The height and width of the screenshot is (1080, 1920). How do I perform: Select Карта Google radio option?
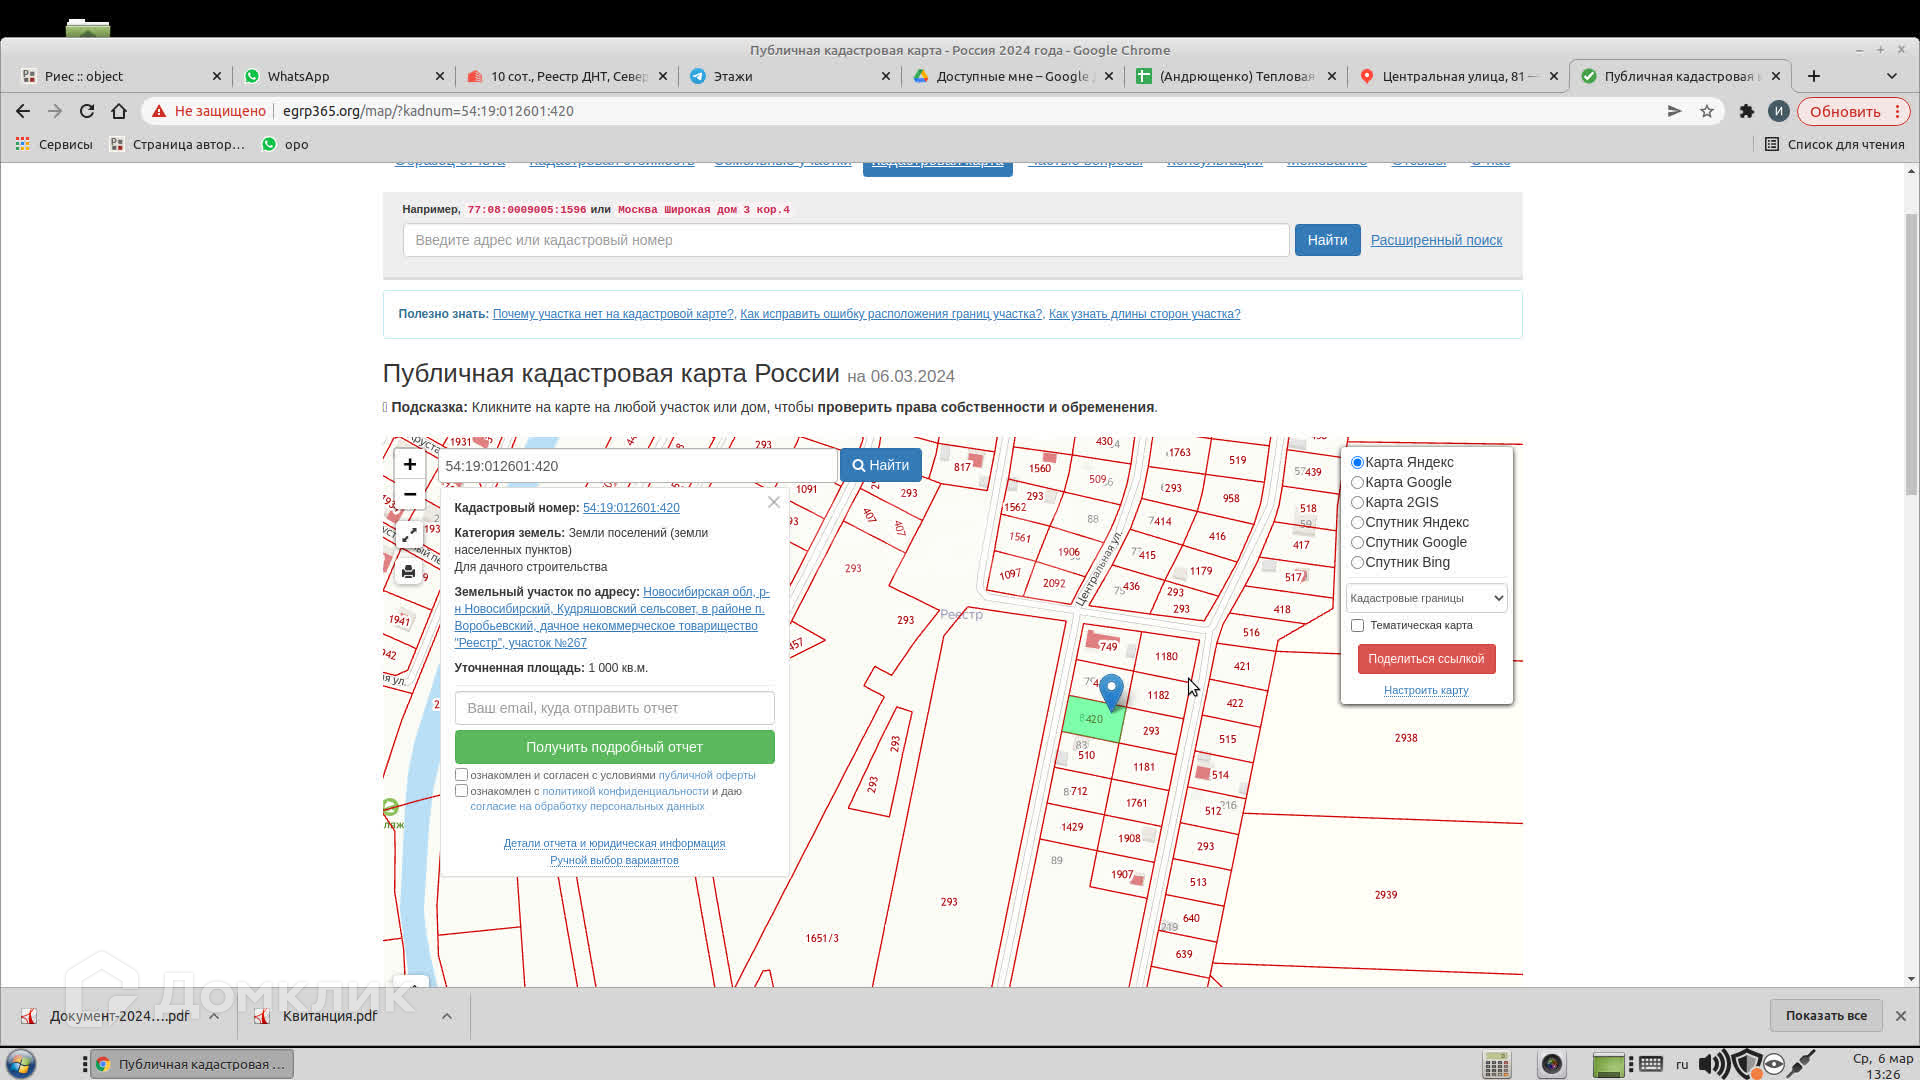point(1357,483)
